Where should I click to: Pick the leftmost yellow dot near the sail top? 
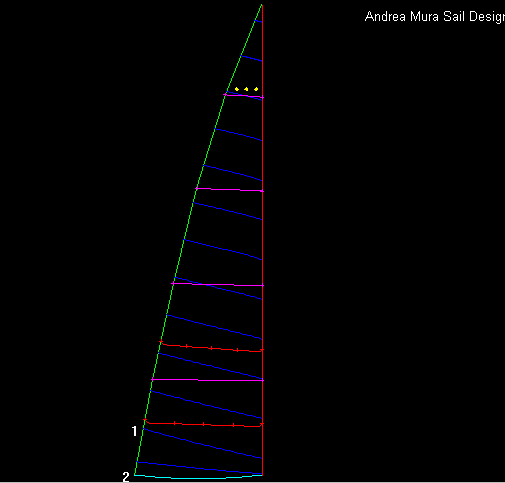pyautogui.click(x=237, y=89)
